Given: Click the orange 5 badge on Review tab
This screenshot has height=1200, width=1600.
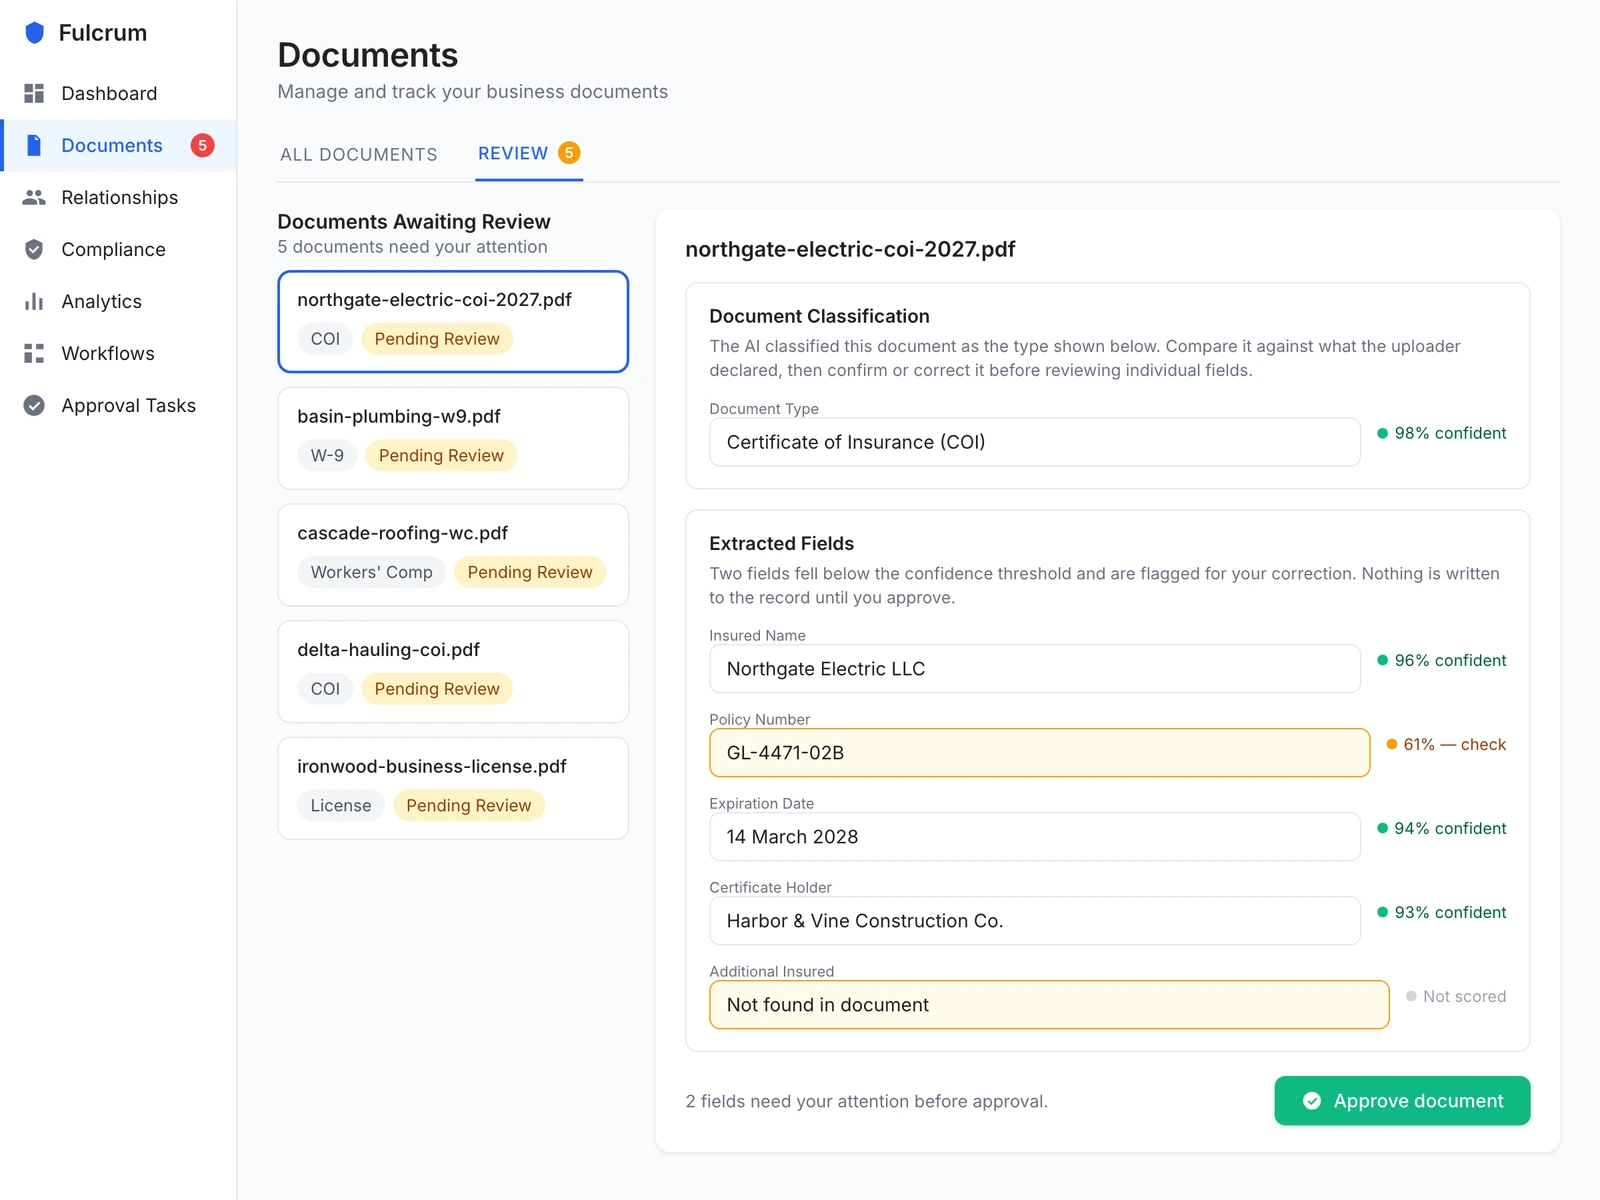Looking at the screenshot, I should [x=569, y=153].
